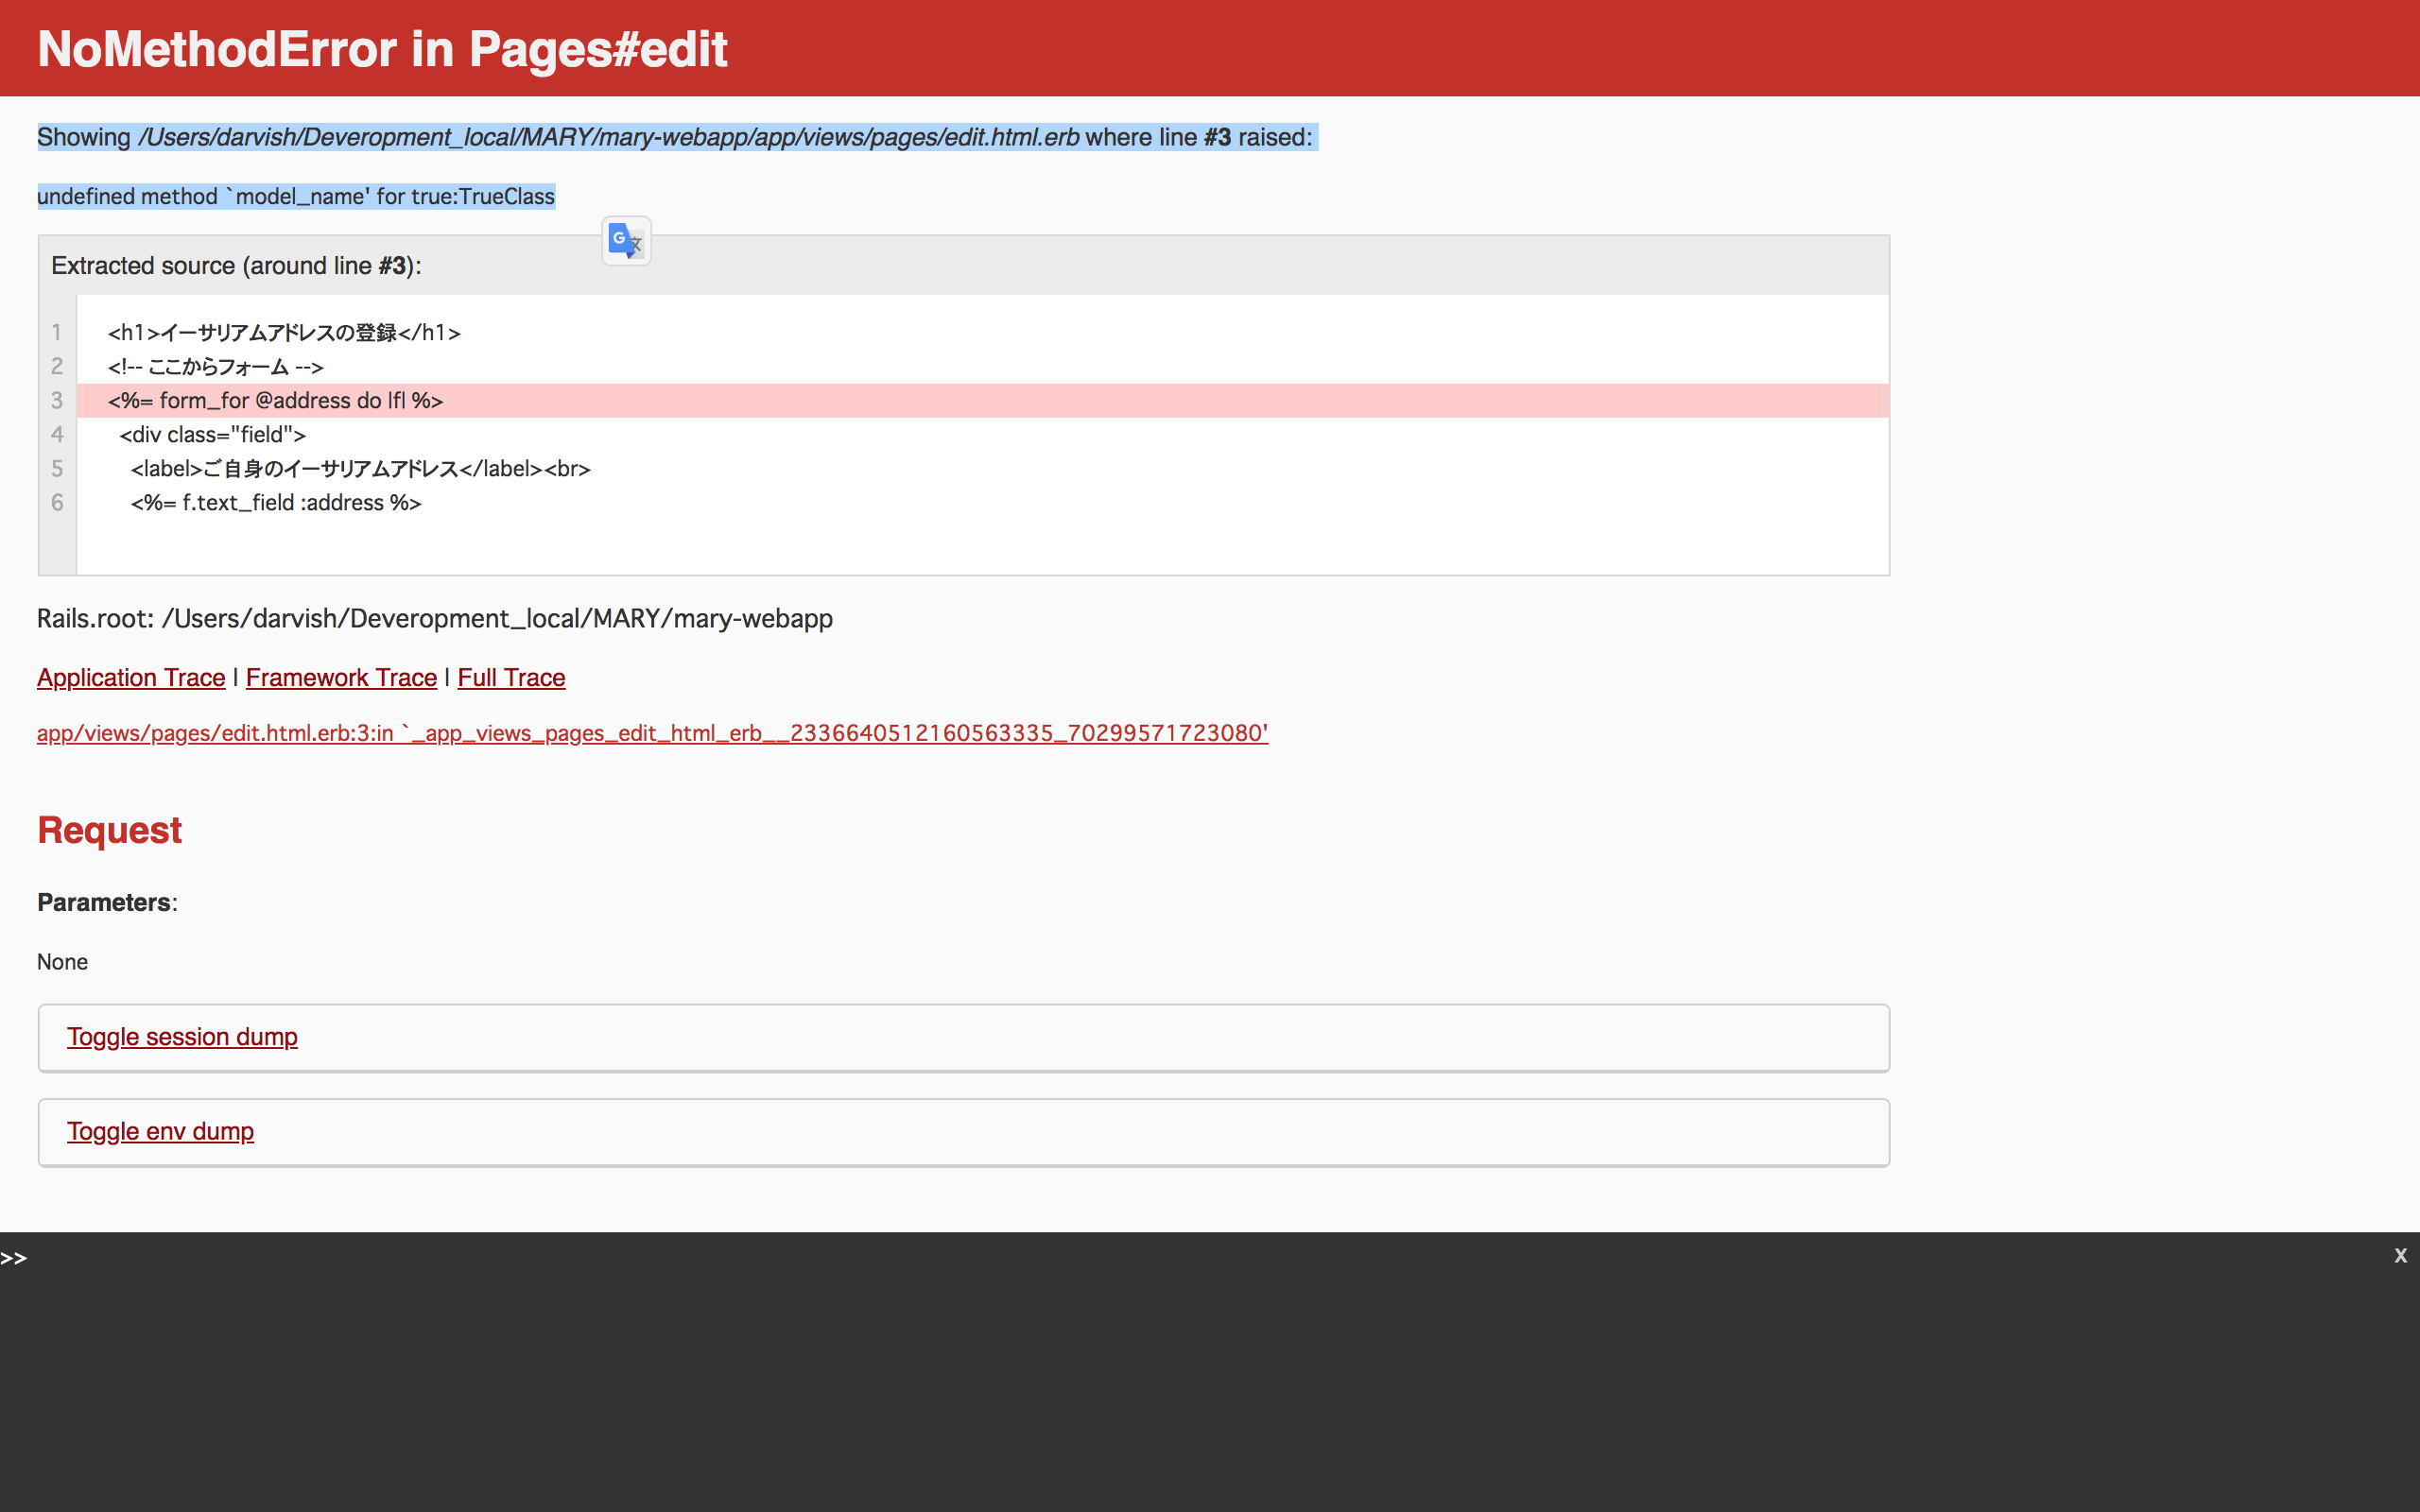The height and width of the screenshot is (1512, 2420).
Task: Click the Rails.root path text
Action: tap(434, 619)
